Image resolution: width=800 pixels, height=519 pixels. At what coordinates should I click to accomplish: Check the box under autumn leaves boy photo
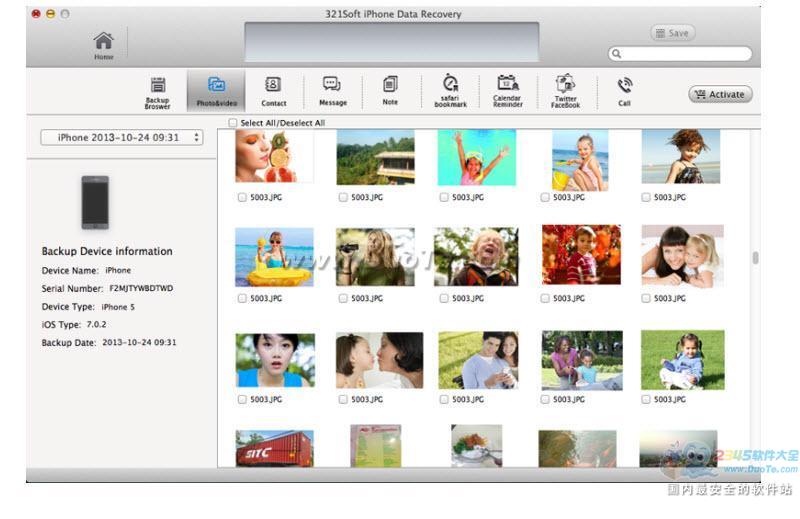pos(545,298)
